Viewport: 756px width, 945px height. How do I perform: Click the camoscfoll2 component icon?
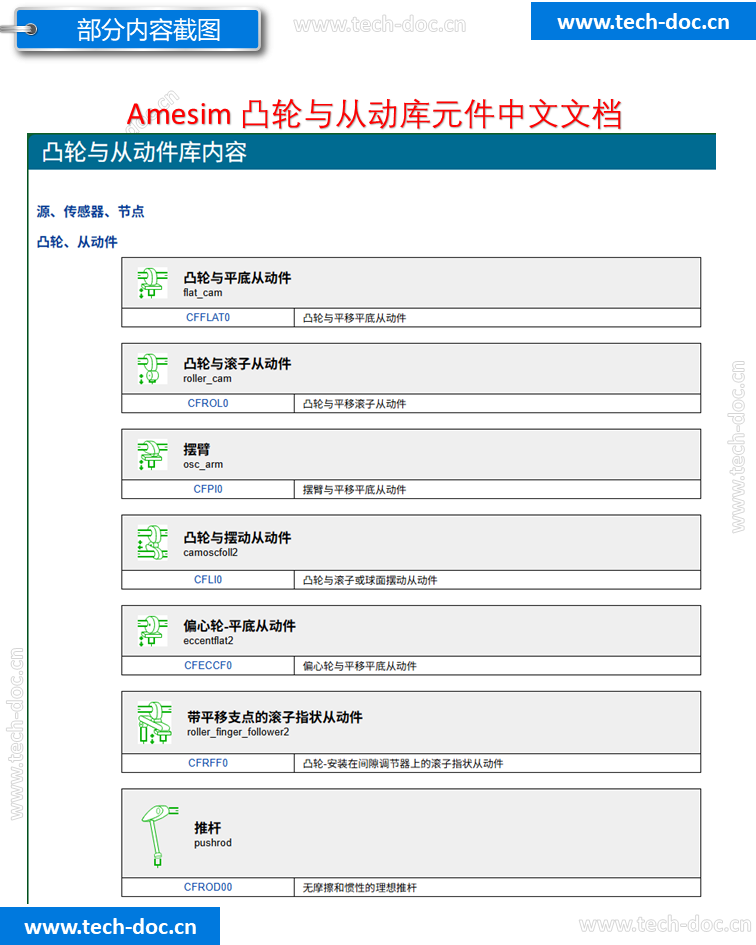[x=153, y=542]
